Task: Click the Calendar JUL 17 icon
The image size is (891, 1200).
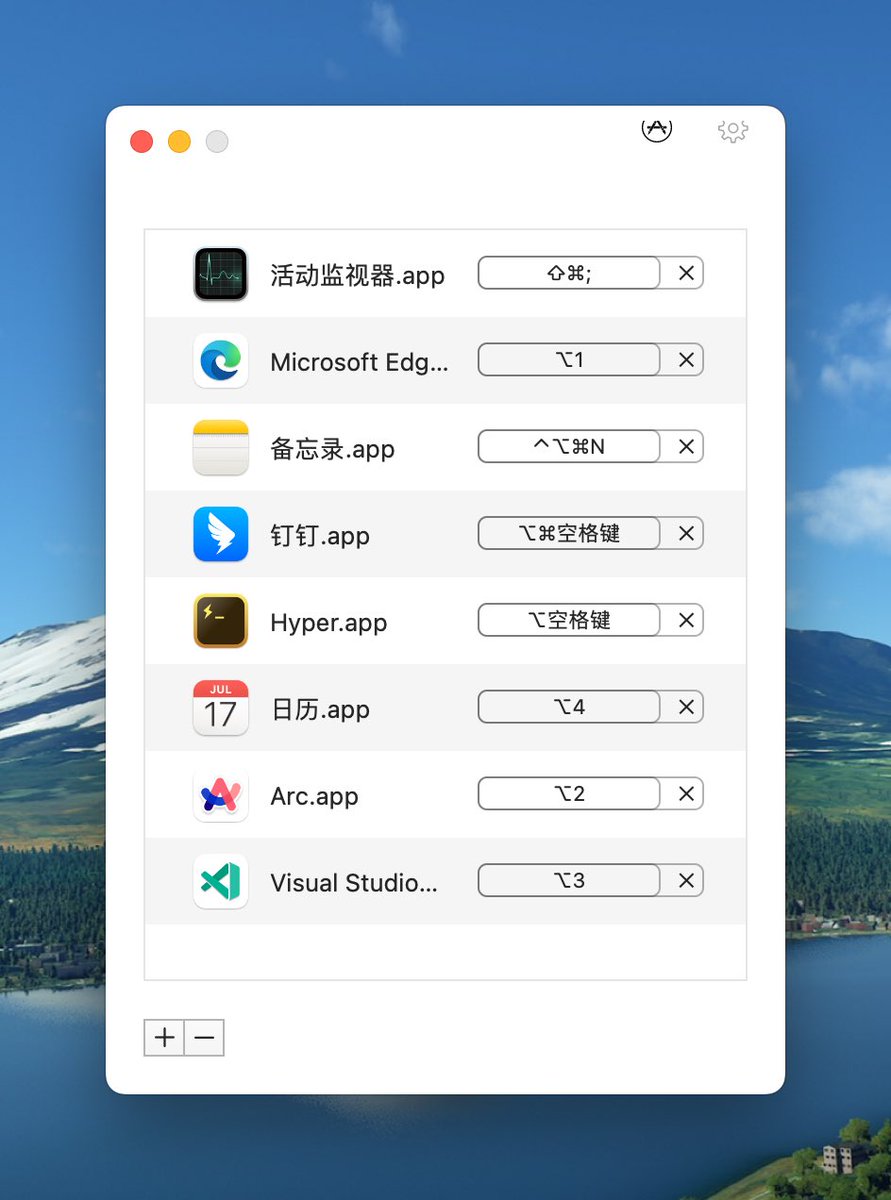Action: tap(220, 709)
